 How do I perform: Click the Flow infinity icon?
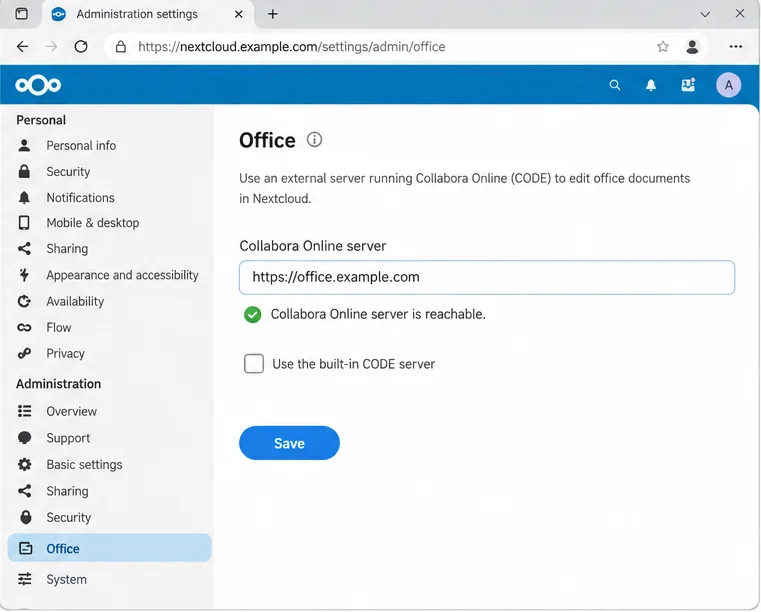coord(24,328)
